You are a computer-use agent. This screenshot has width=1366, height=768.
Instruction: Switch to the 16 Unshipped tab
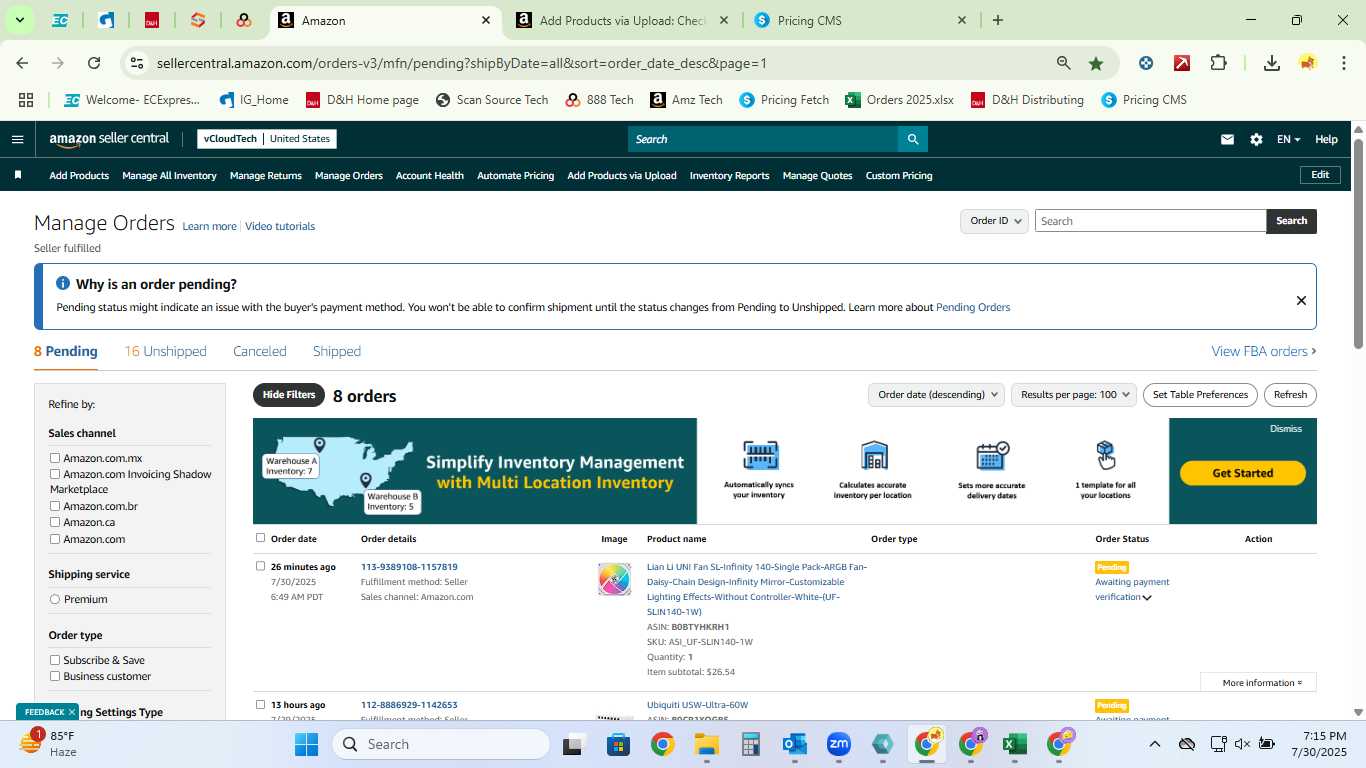165,351
